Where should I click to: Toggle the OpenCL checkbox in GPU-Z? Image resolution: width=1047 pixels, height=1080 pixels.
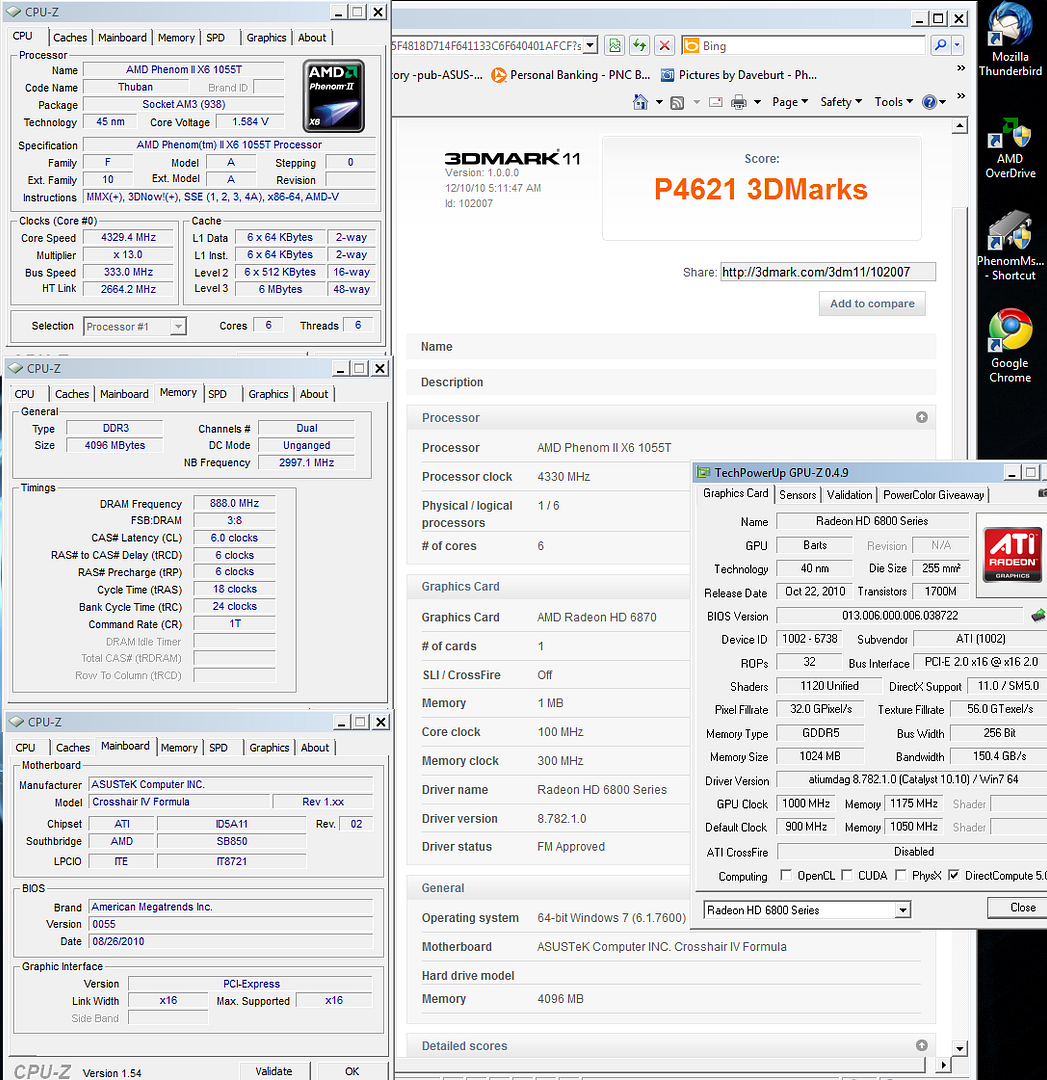coord(785,875)
